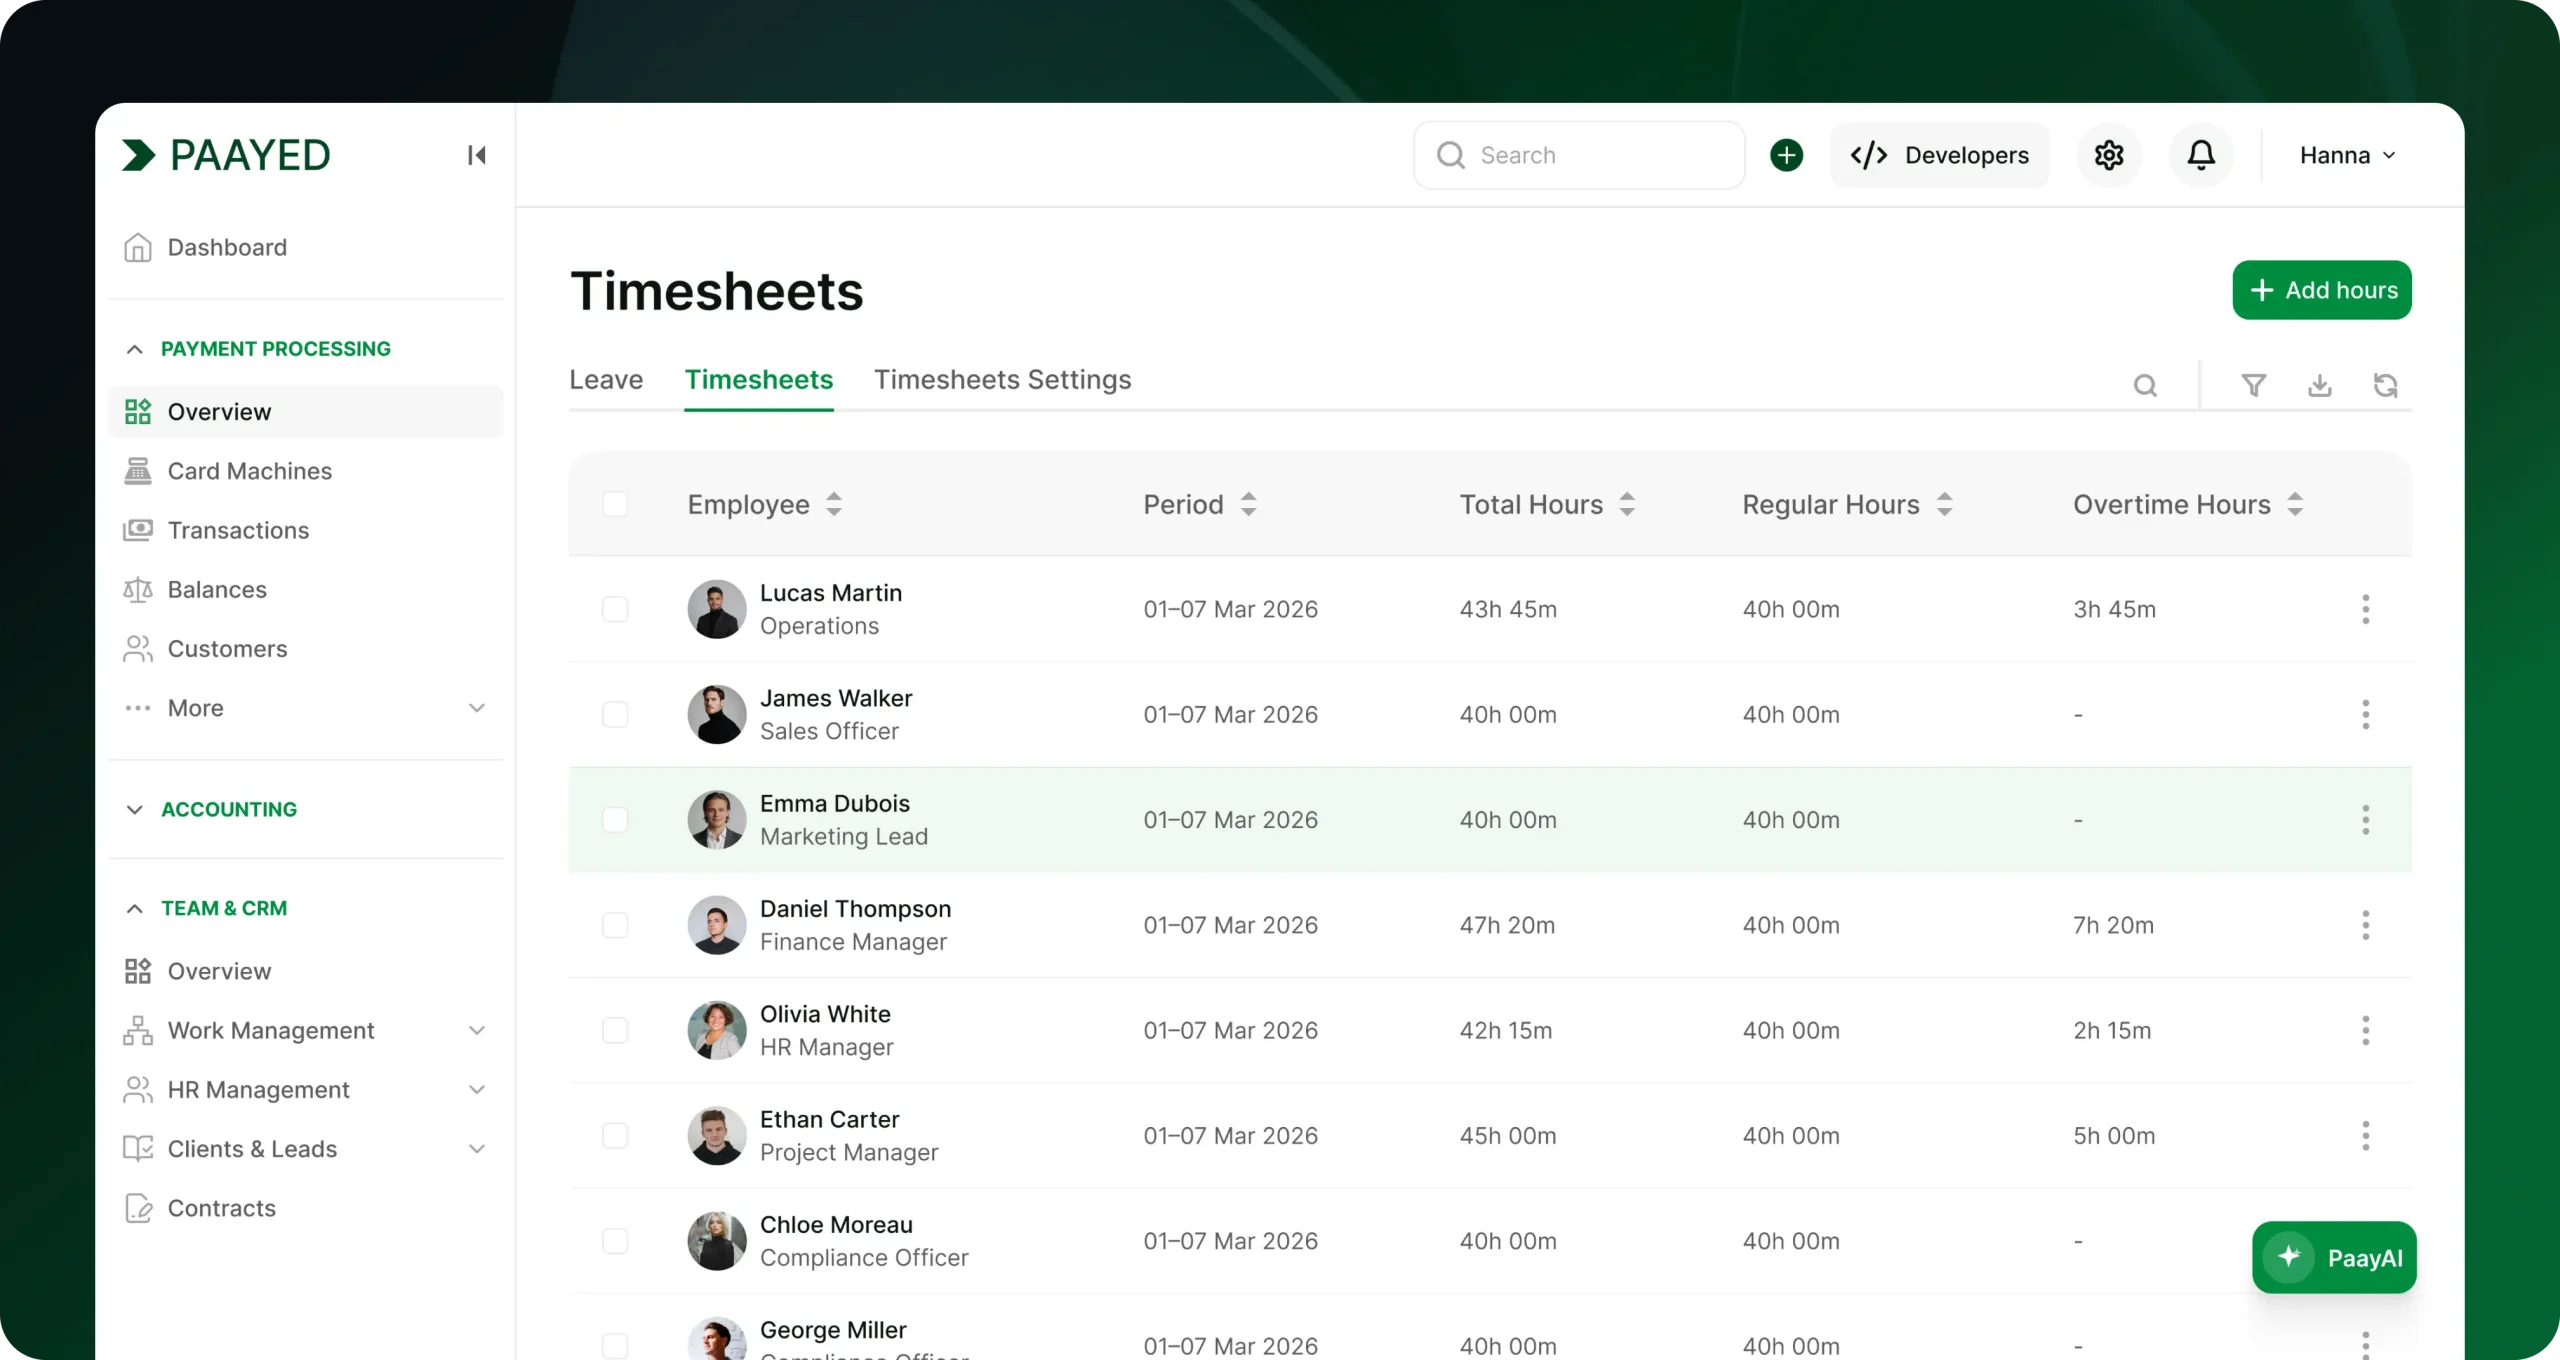Click the table search magnifier icon
The width and height of the screenshot is (2560, 1360).
point(2145,385)
